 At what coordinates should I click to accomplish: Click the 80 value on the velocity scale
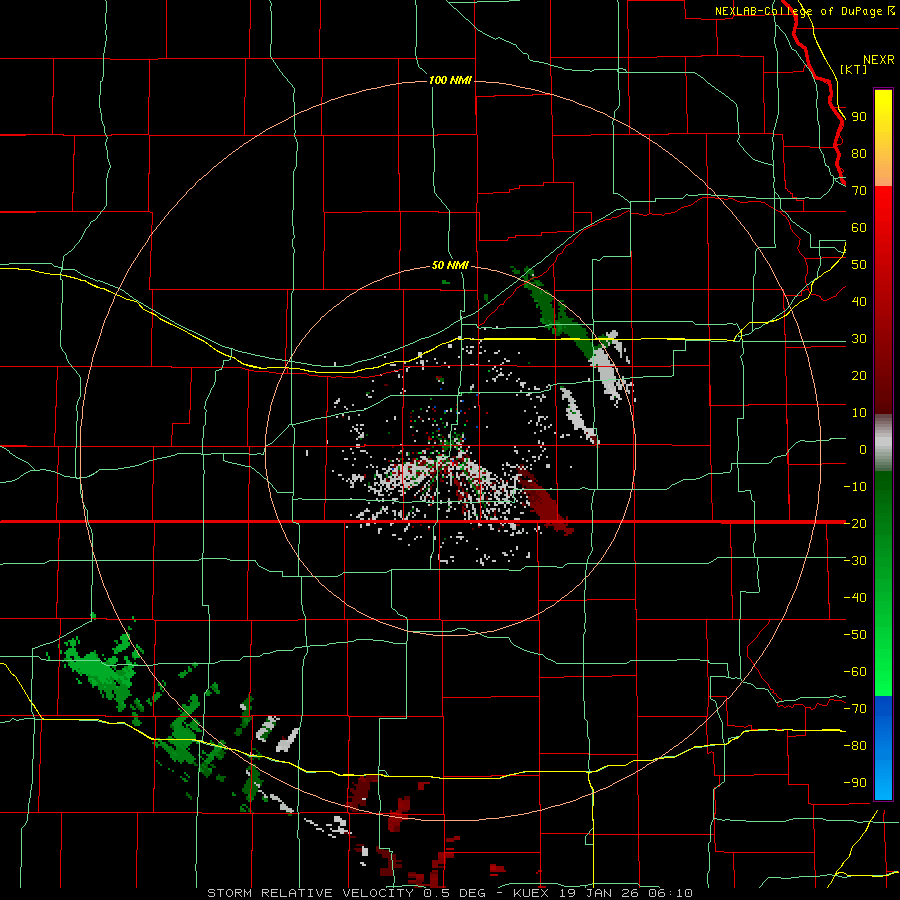859,153
